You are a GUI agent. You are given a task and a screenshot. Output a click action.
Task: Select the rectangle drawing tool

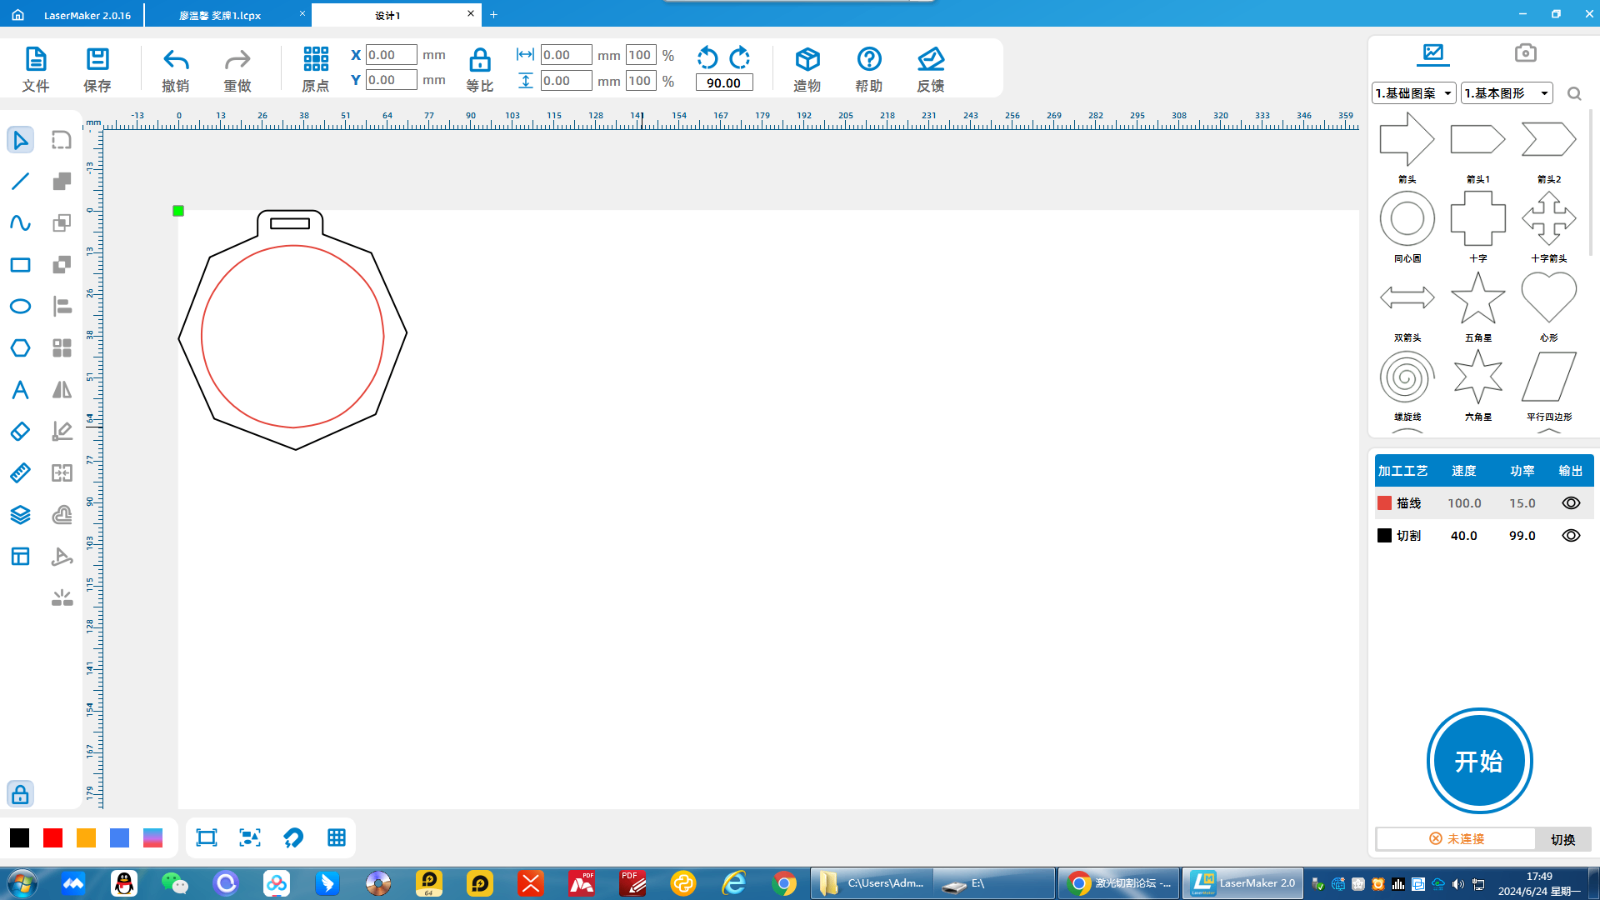click(20, 265)
